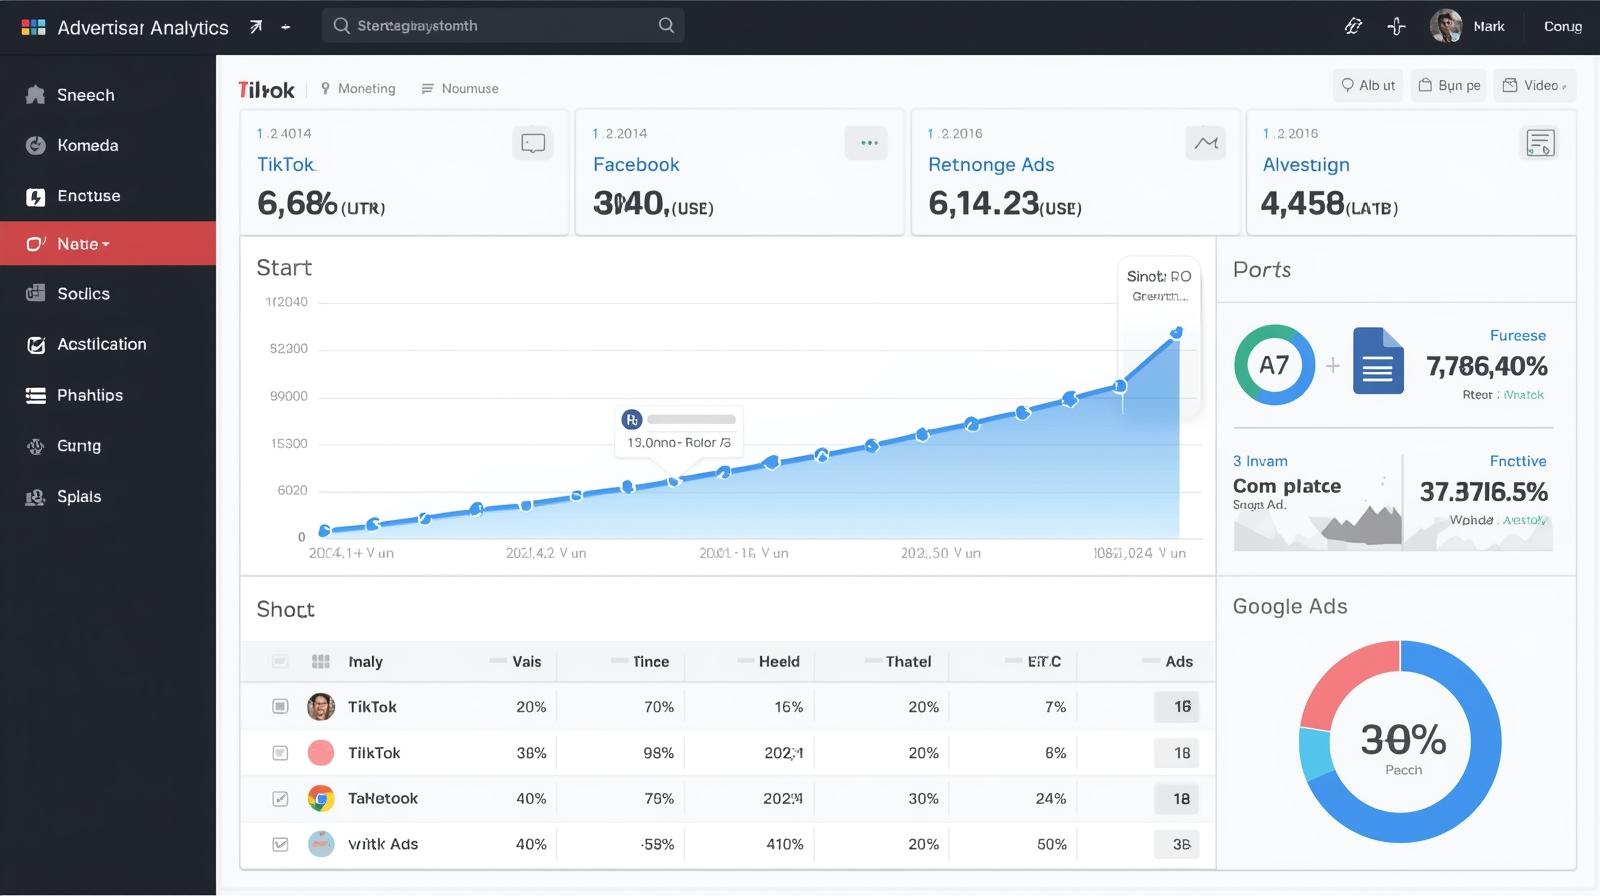Click the Alb ut button
Viewport: 1600px width, 896px height.
pos(1368,86)
